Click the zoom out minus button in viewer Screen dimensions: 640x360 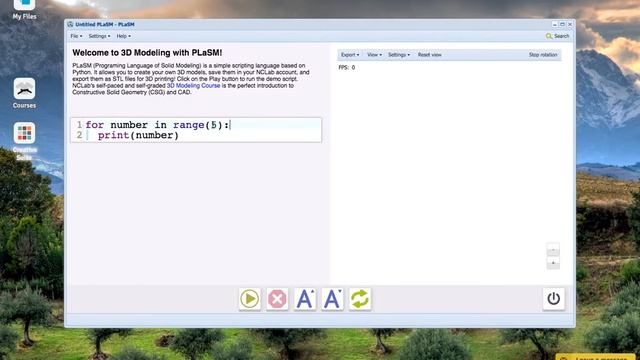pos(553,249)
